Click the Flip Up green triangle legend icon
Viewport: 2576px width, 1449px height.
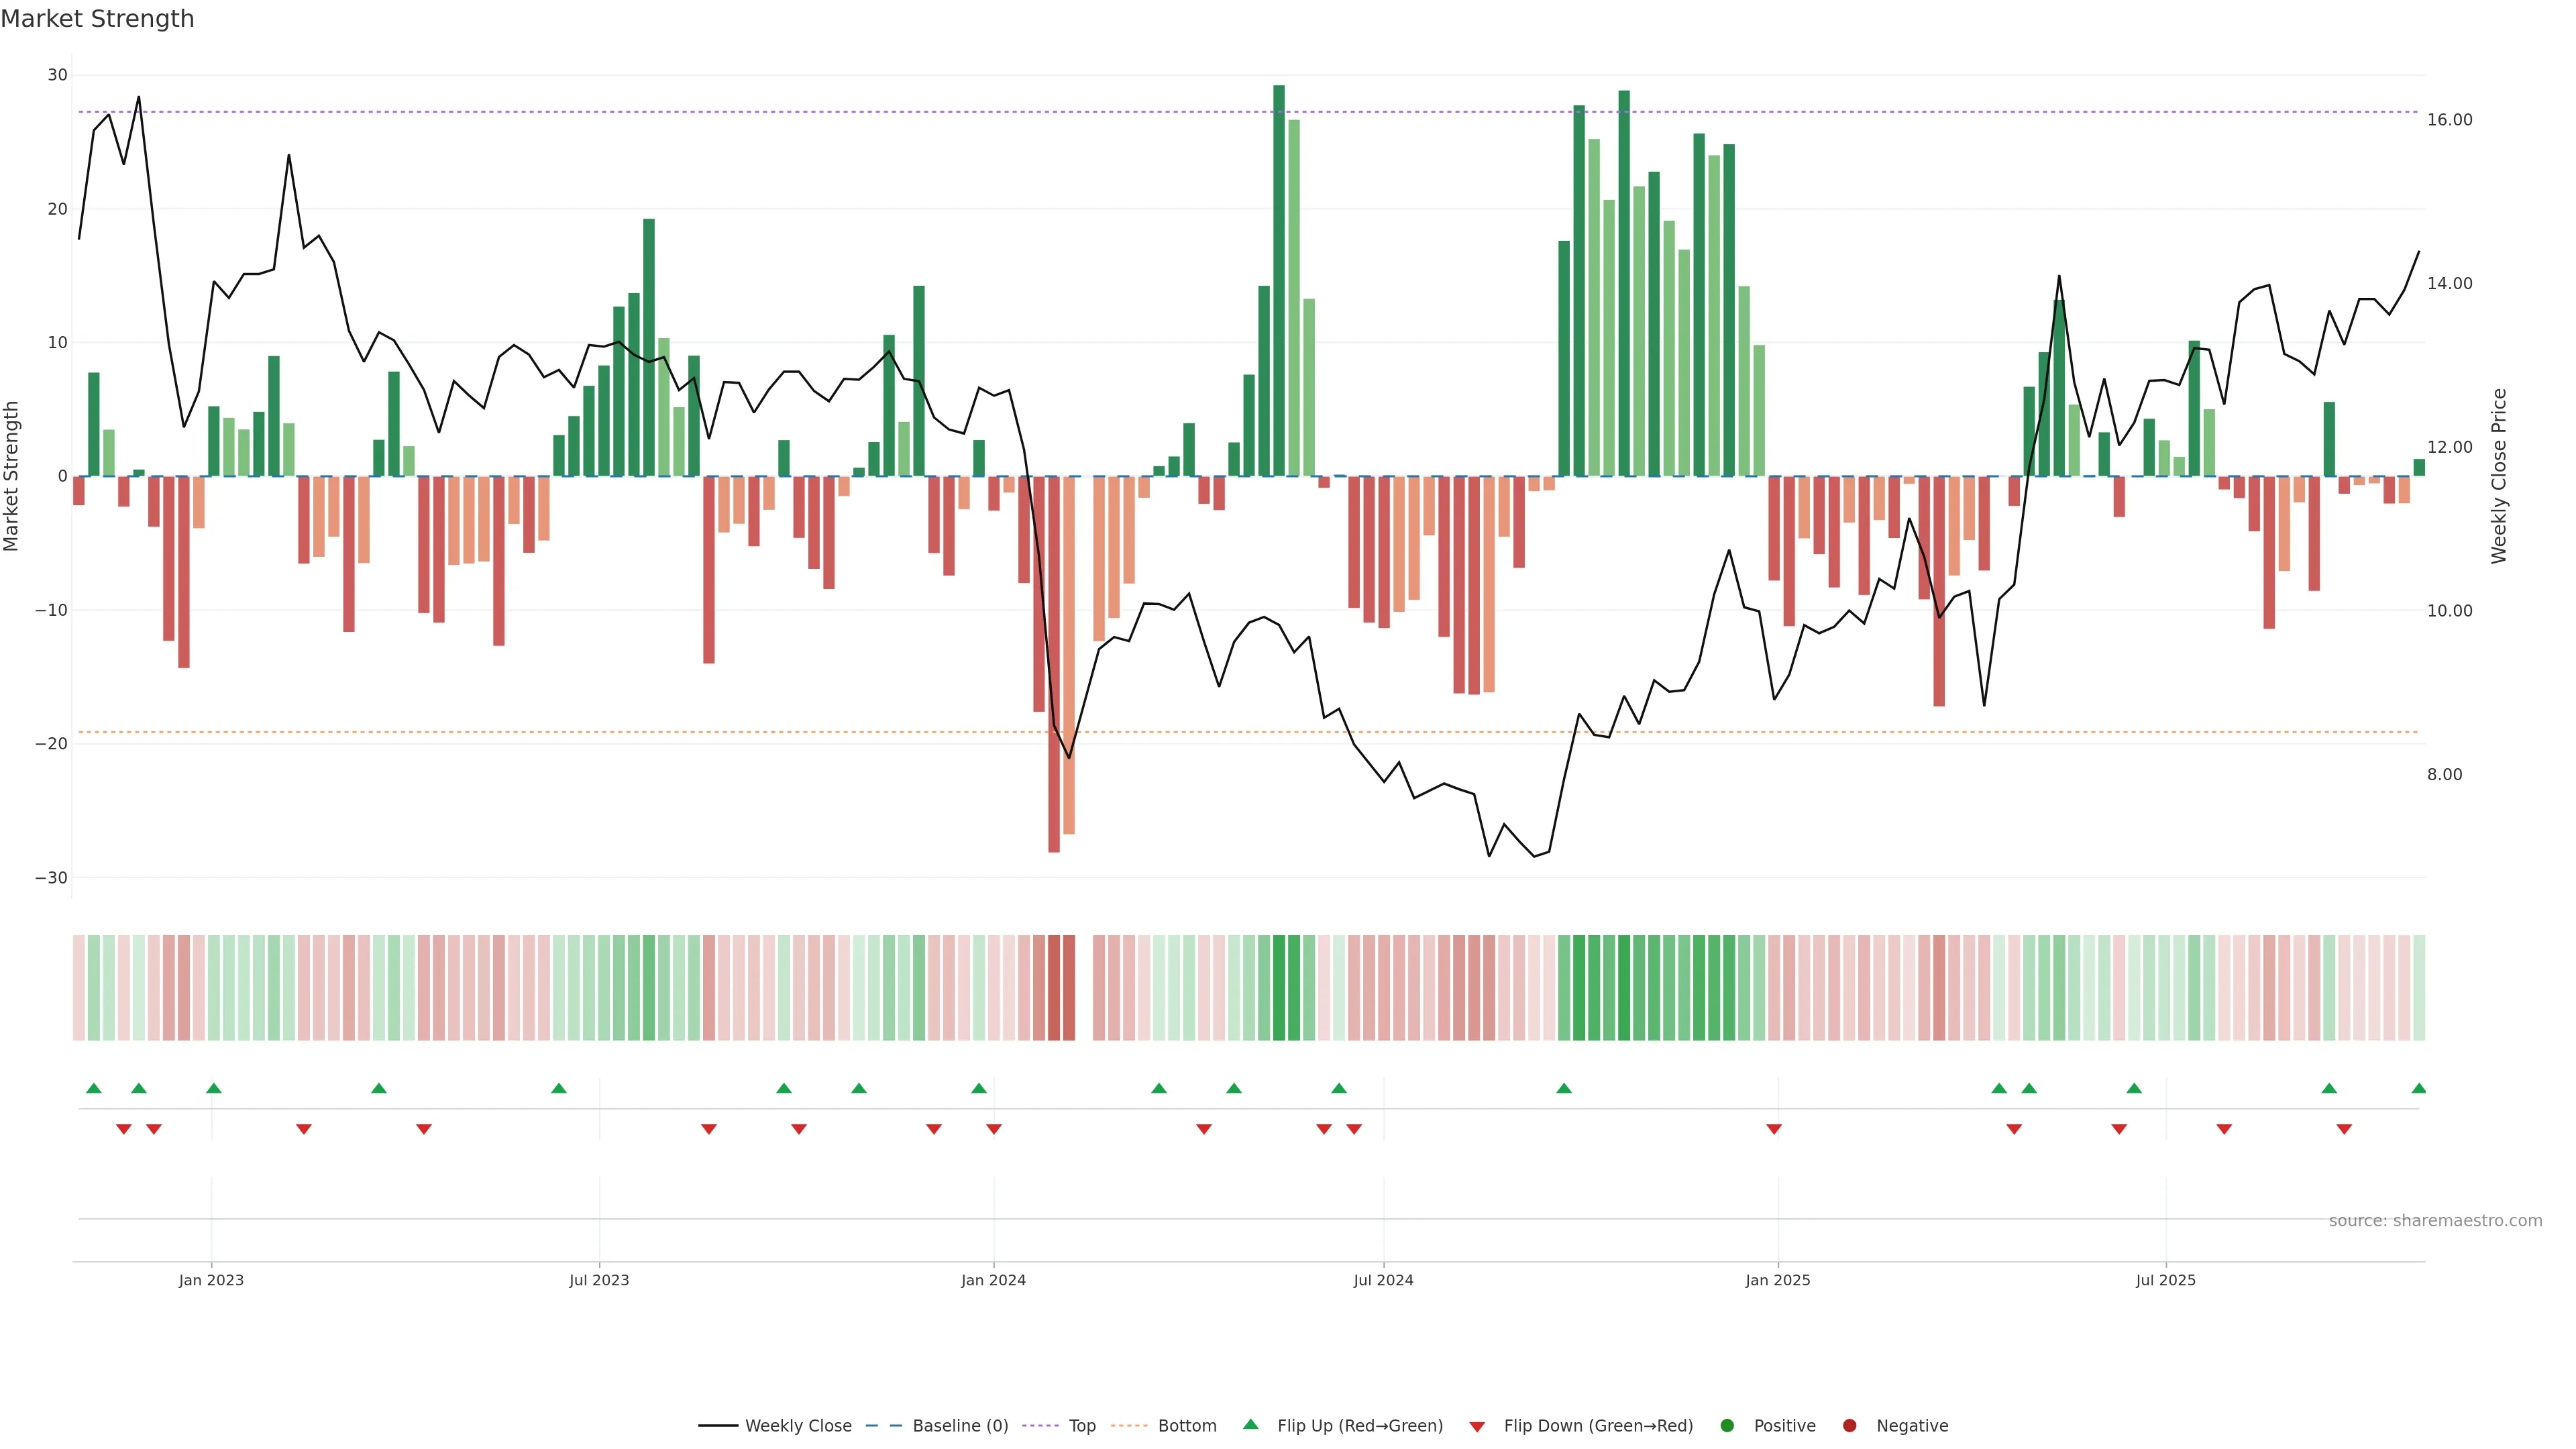coord(1250,1425)
